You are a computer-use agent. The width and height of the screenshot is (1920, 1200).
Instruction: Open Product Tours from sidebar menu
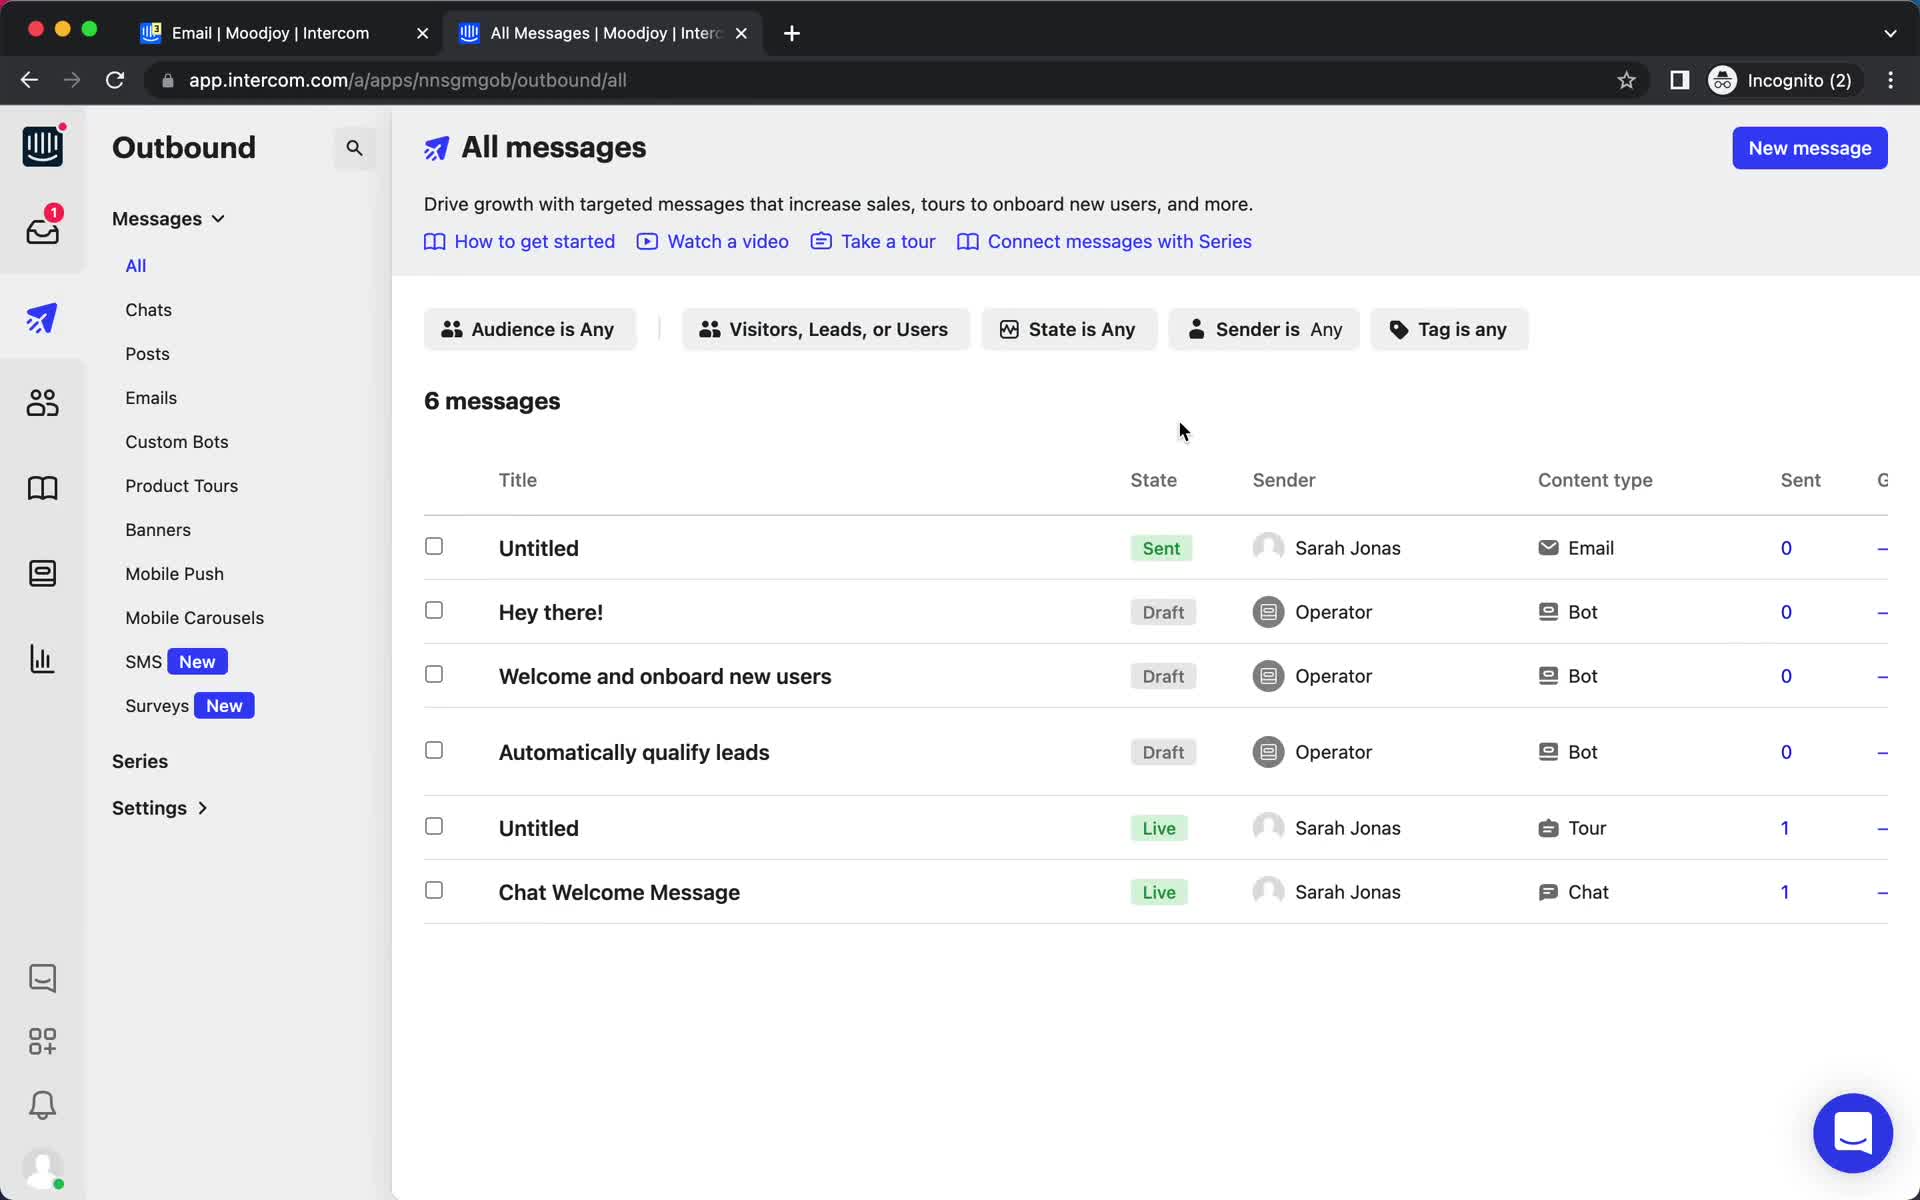tap(181, 484)
